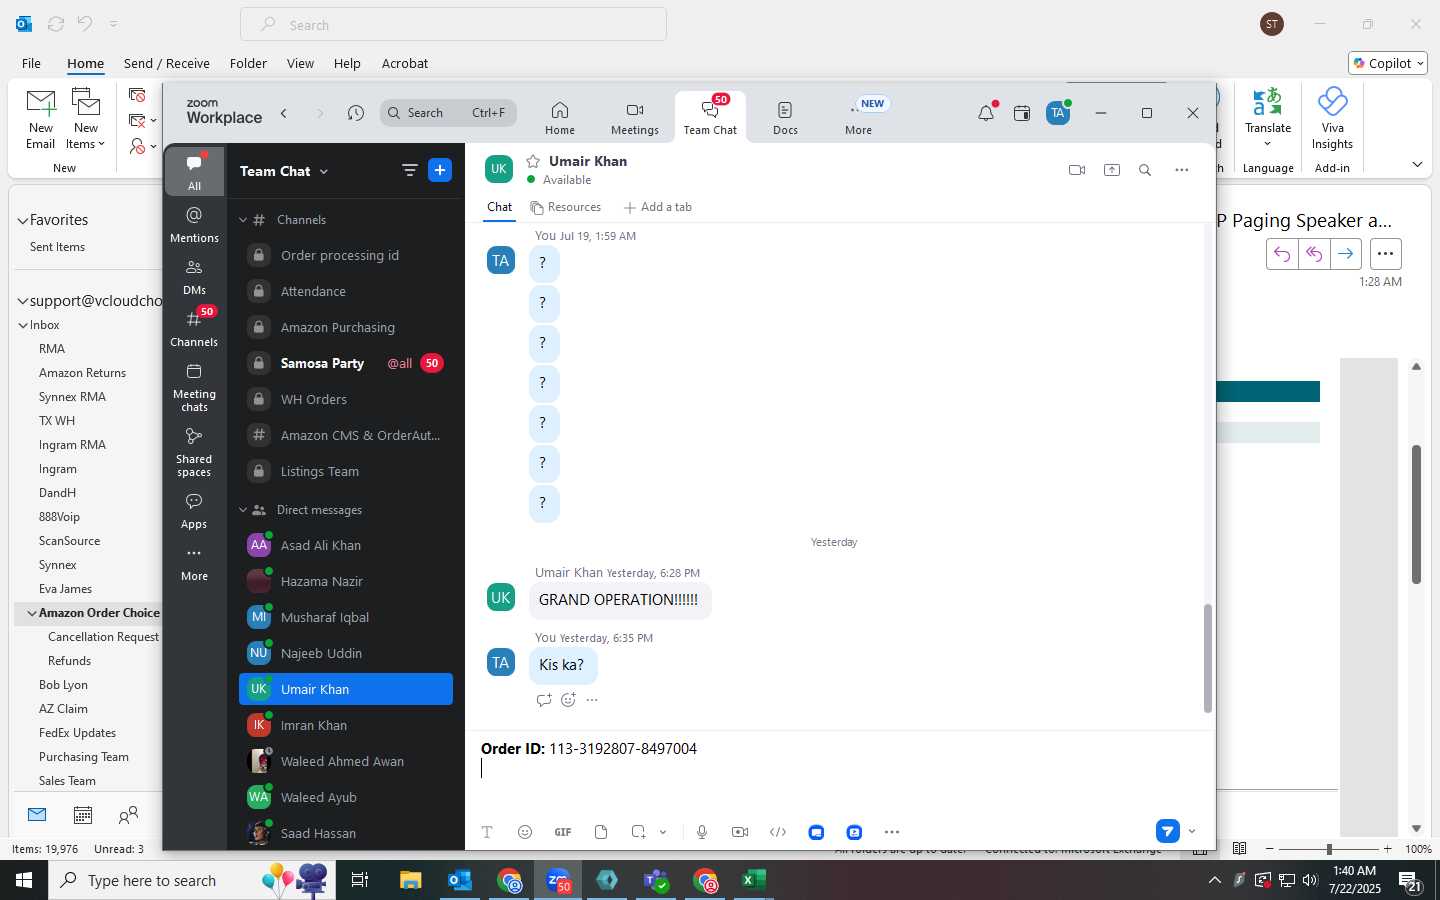
Task: Click New Email in Outlook
Action: click(x=40, y=118)
